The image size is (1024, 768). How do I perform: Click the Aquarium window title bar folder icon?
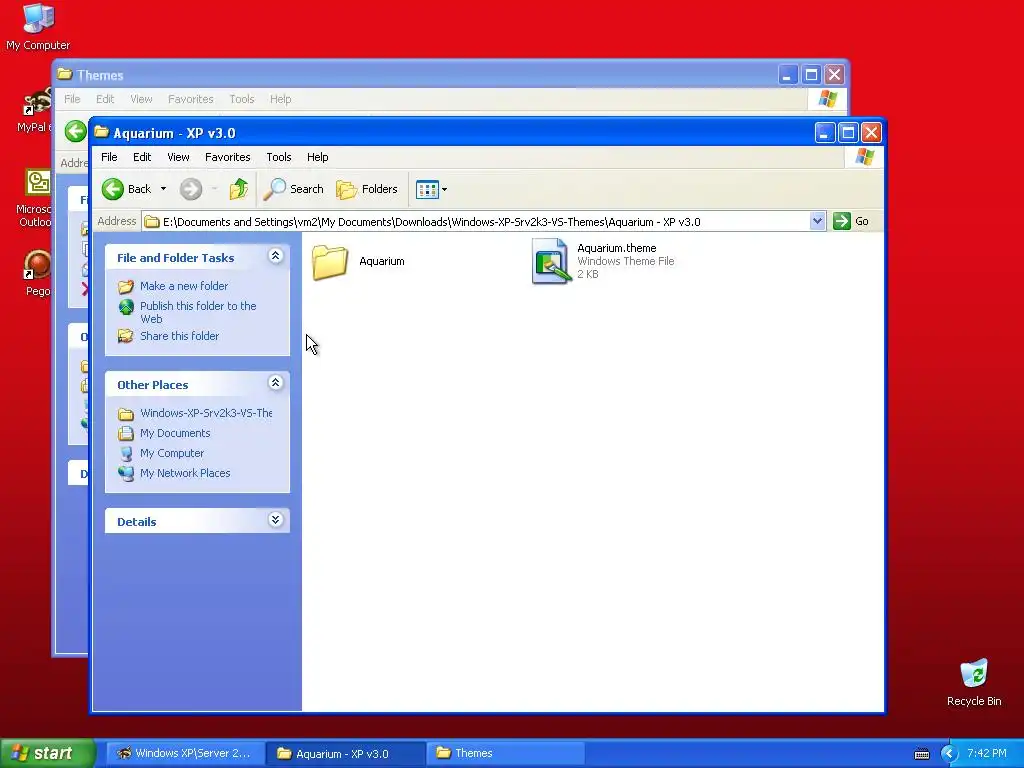point(101,133)
